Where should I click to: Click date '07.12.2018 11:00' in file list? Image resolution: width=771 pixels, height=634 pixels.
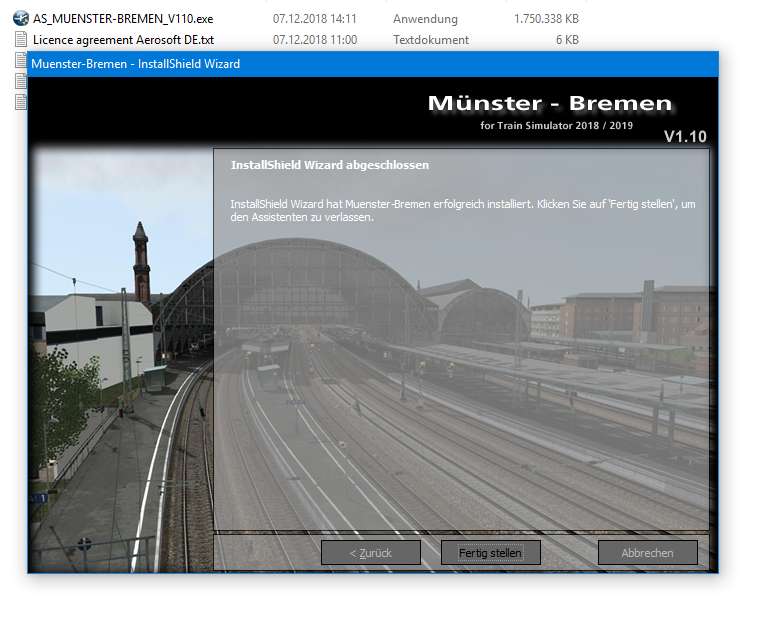coord(315,40)
